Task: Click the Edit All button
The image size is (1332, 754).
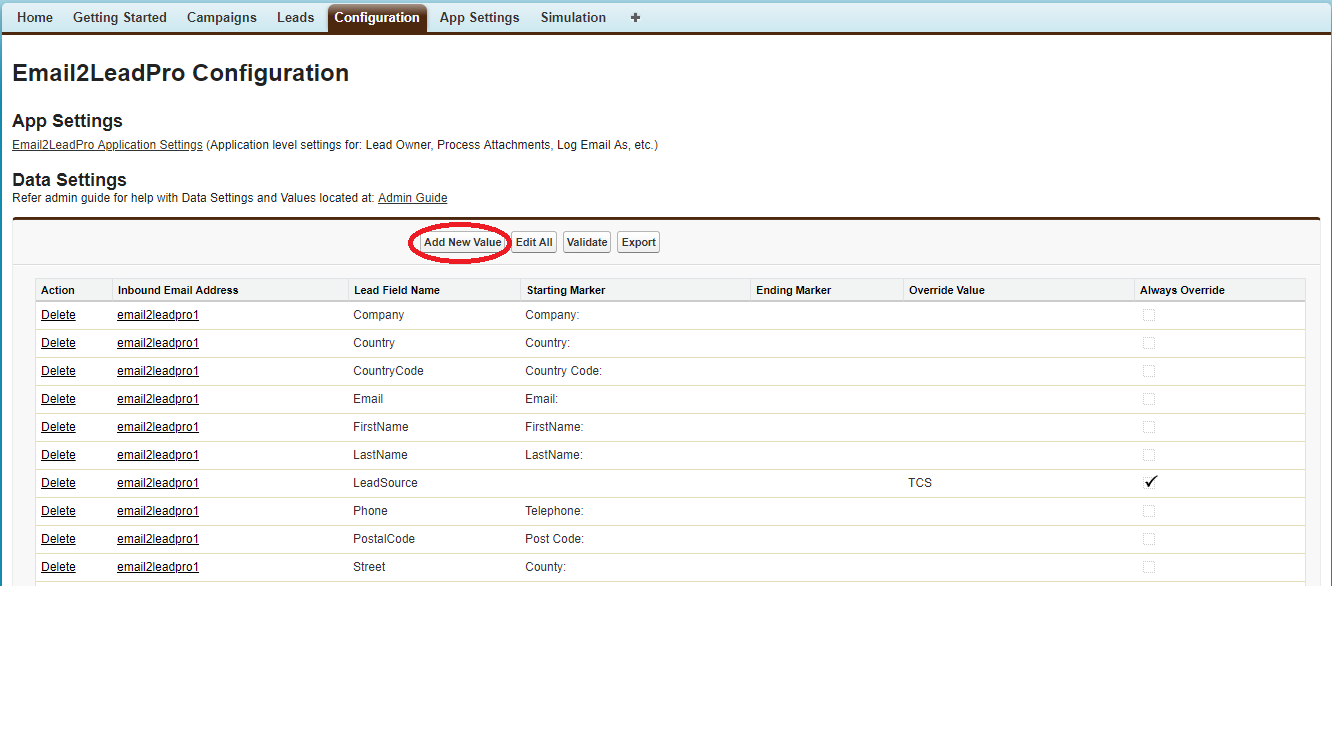Action: tap(534, 243)
